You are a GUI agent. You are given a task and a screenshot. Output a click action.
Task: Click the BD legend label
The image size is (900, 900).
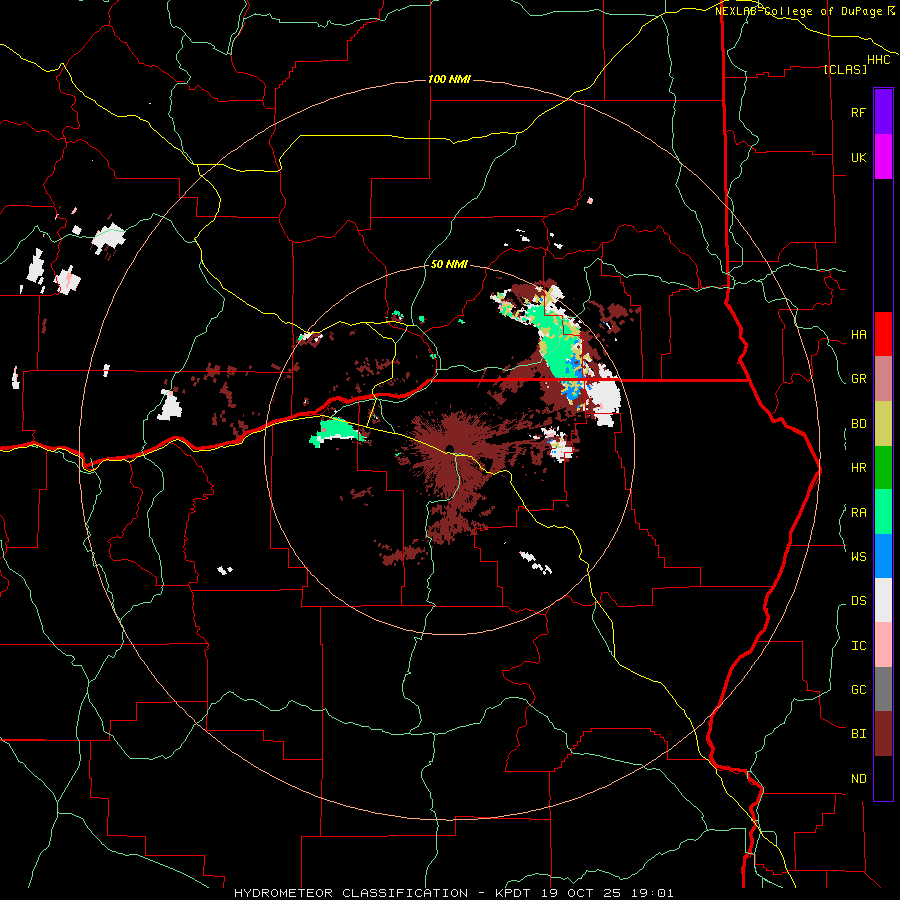[858, 424]
